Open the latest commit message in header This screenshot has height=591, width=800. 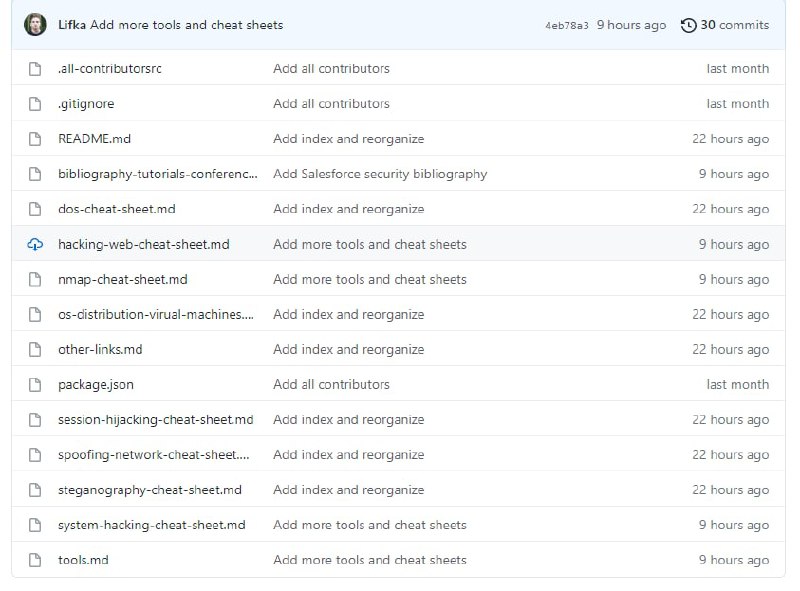tap(186, 25)
